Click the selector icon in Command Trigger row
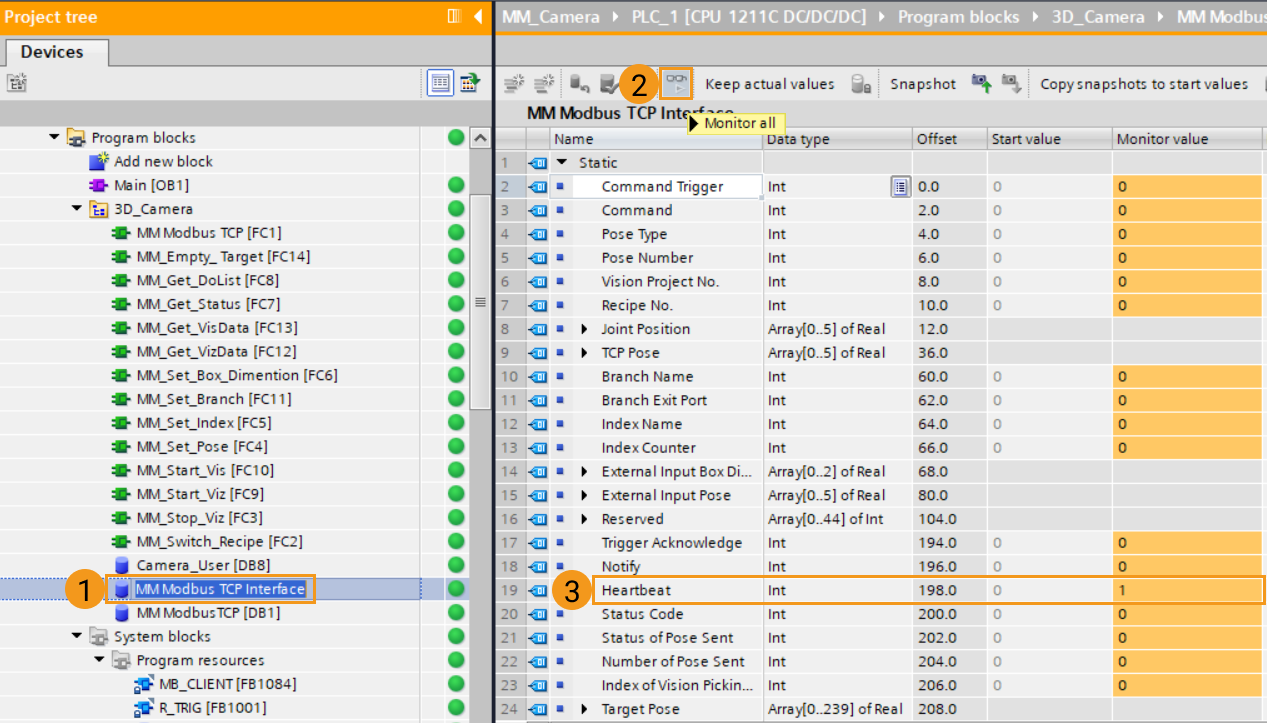Viewport: 1267px width, 723px height. (x=900, y=186)
